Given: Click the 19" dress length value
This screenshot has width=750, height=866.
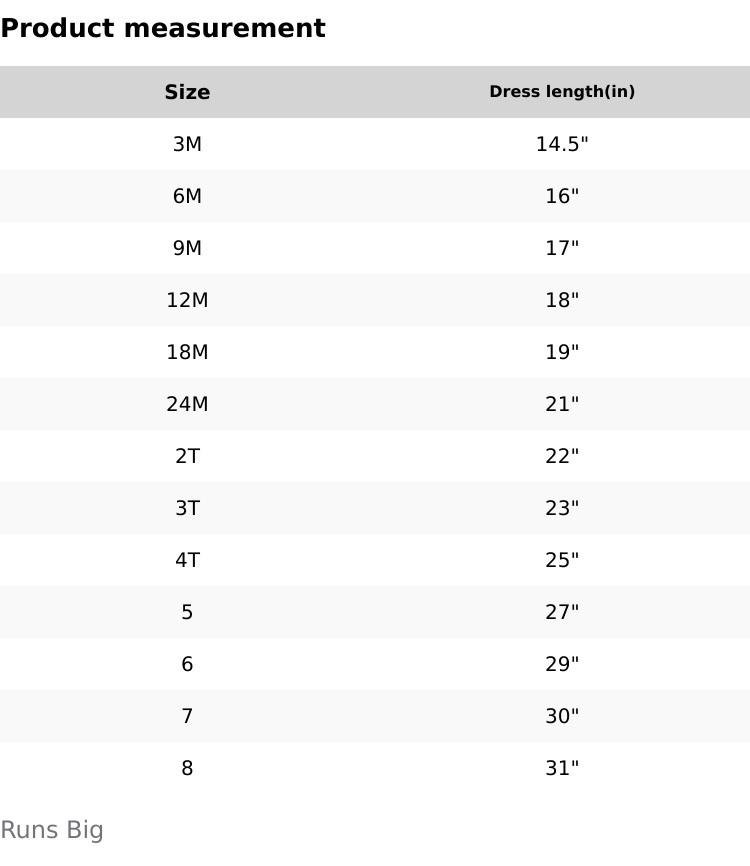Looking at the screenshot, I should [562, 352].
